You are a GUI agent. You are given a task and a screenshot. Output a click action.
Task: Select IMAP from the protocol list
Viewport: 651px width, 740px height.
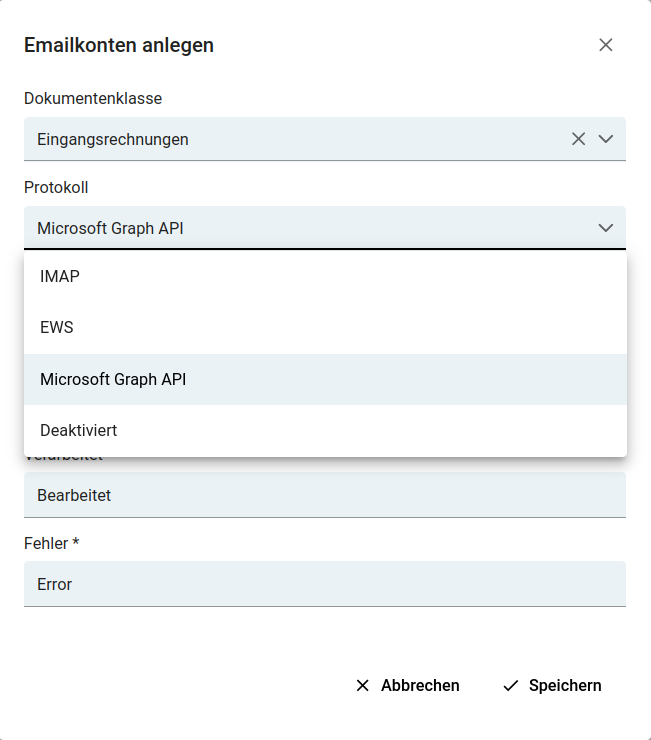60,277
